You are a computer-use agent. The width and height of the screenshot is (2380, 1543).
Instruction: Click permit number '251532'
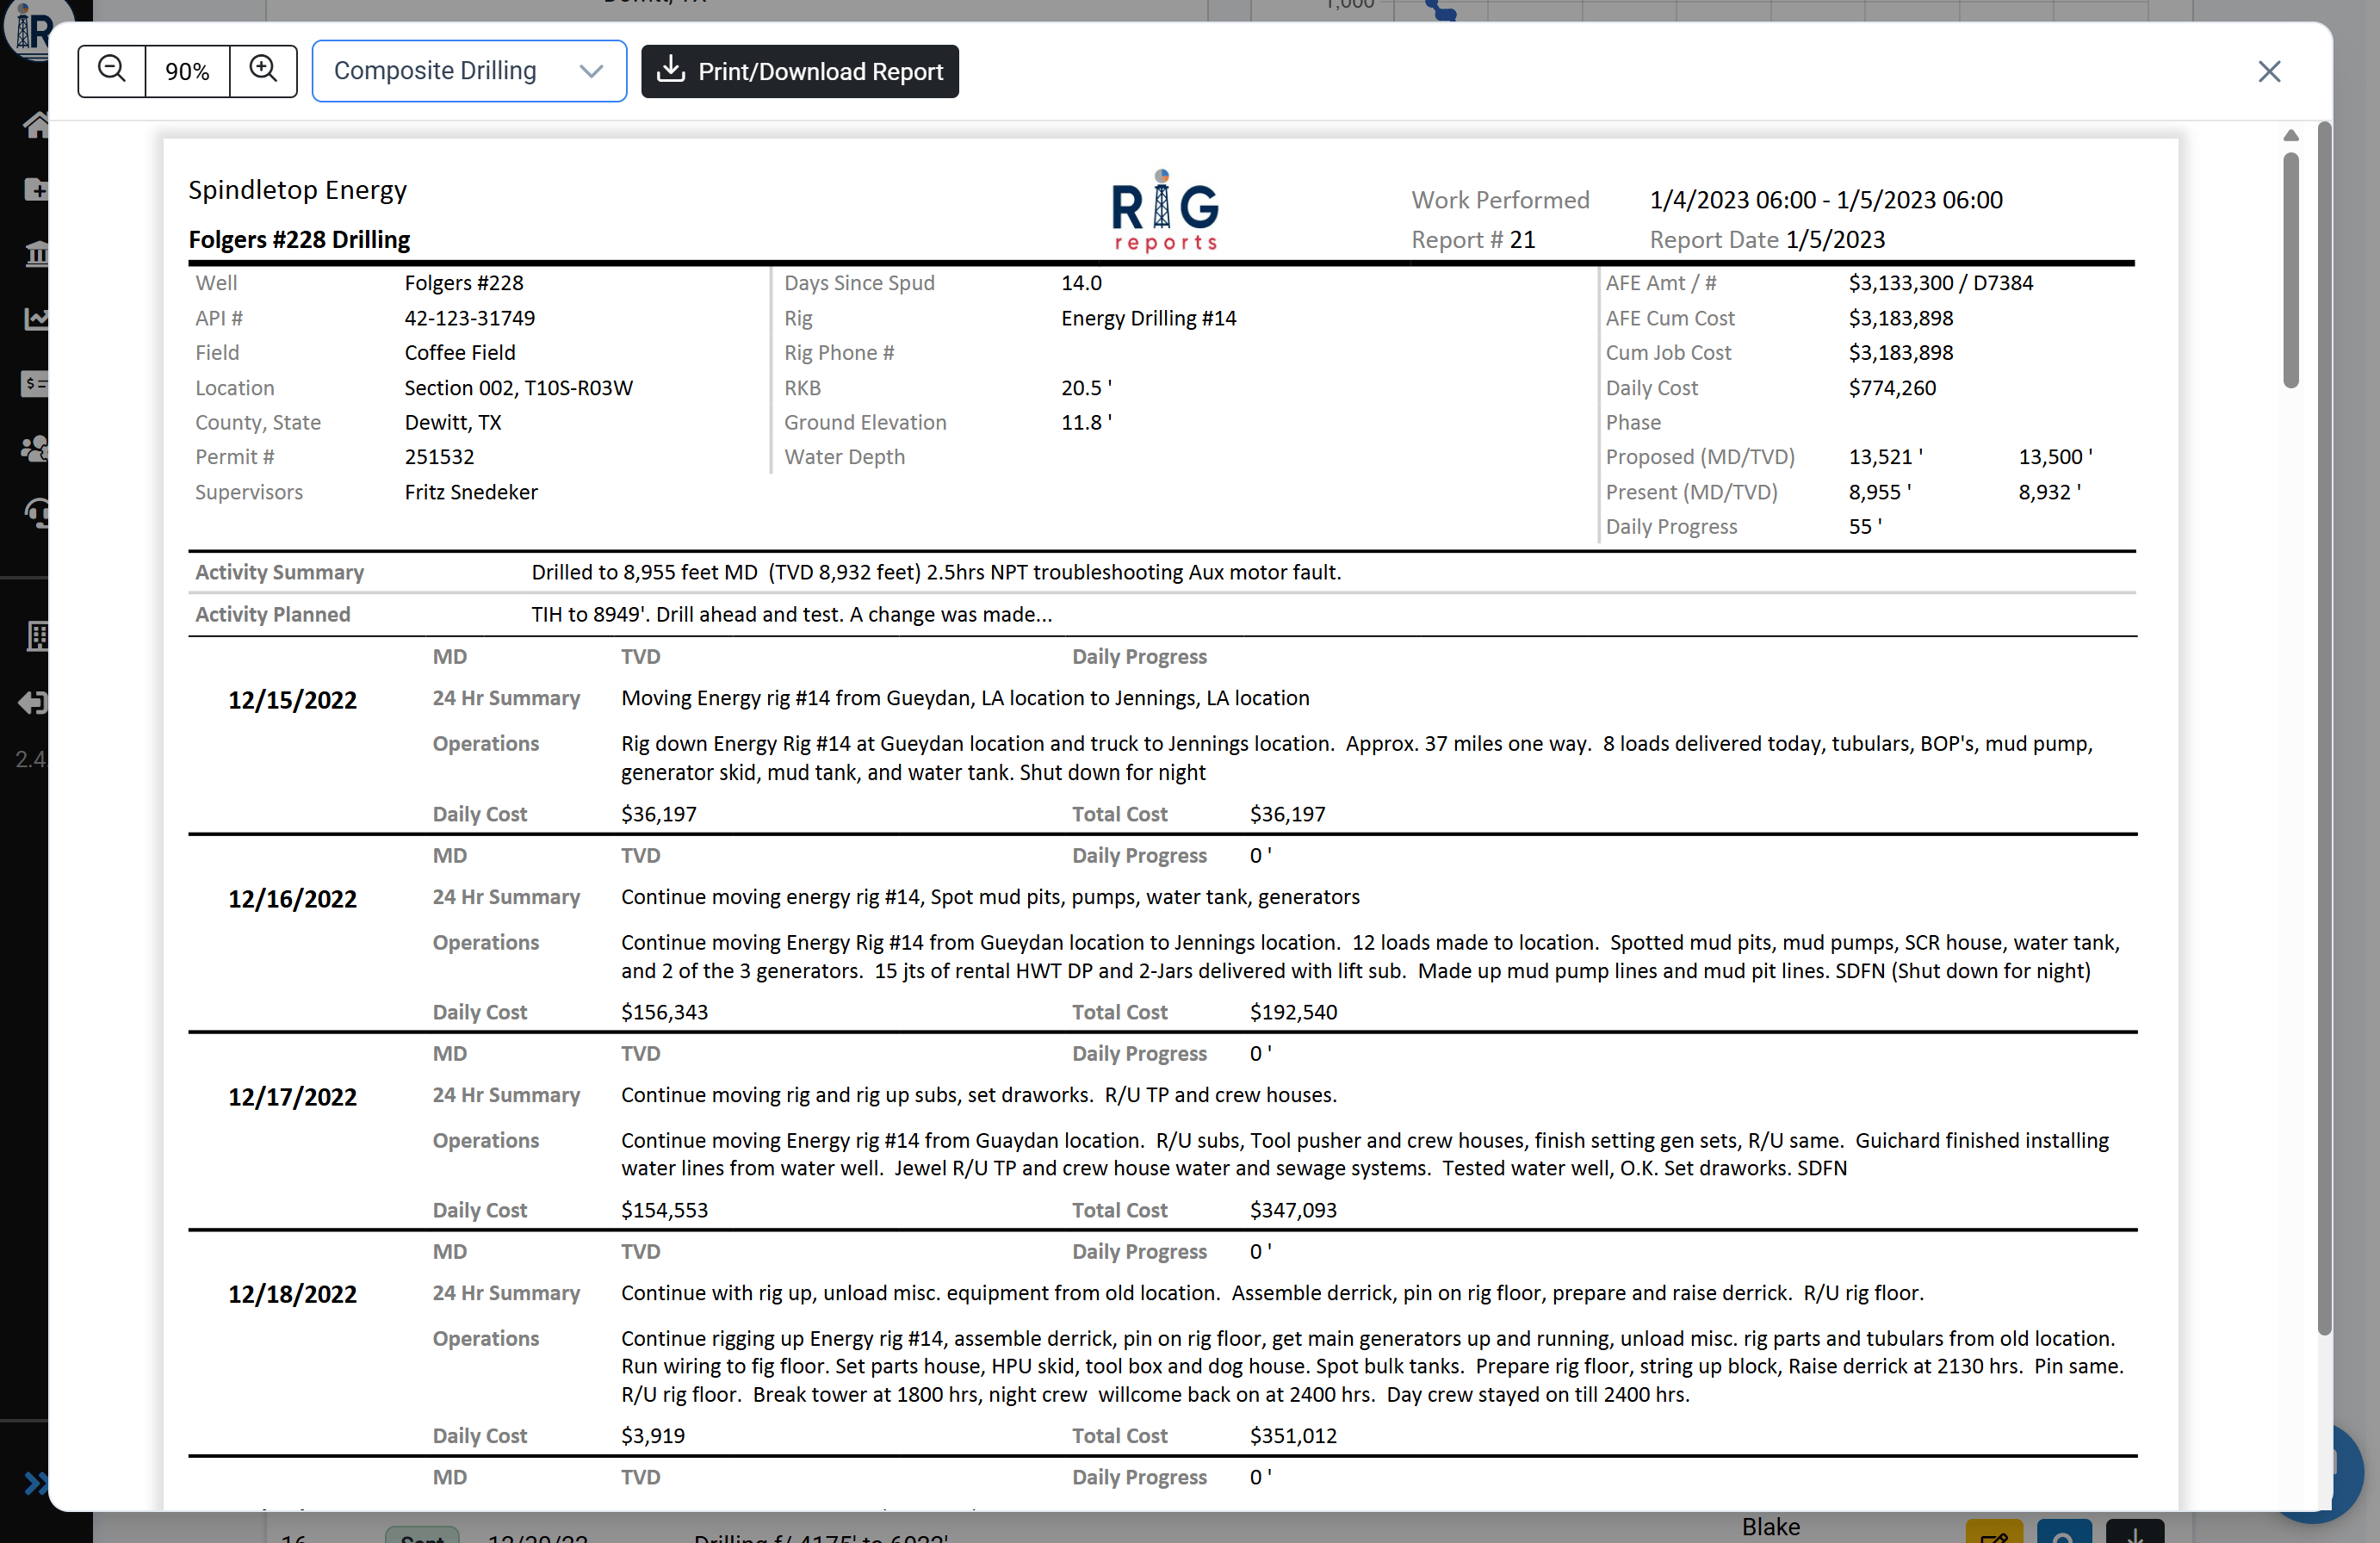(x=439, y=456)
